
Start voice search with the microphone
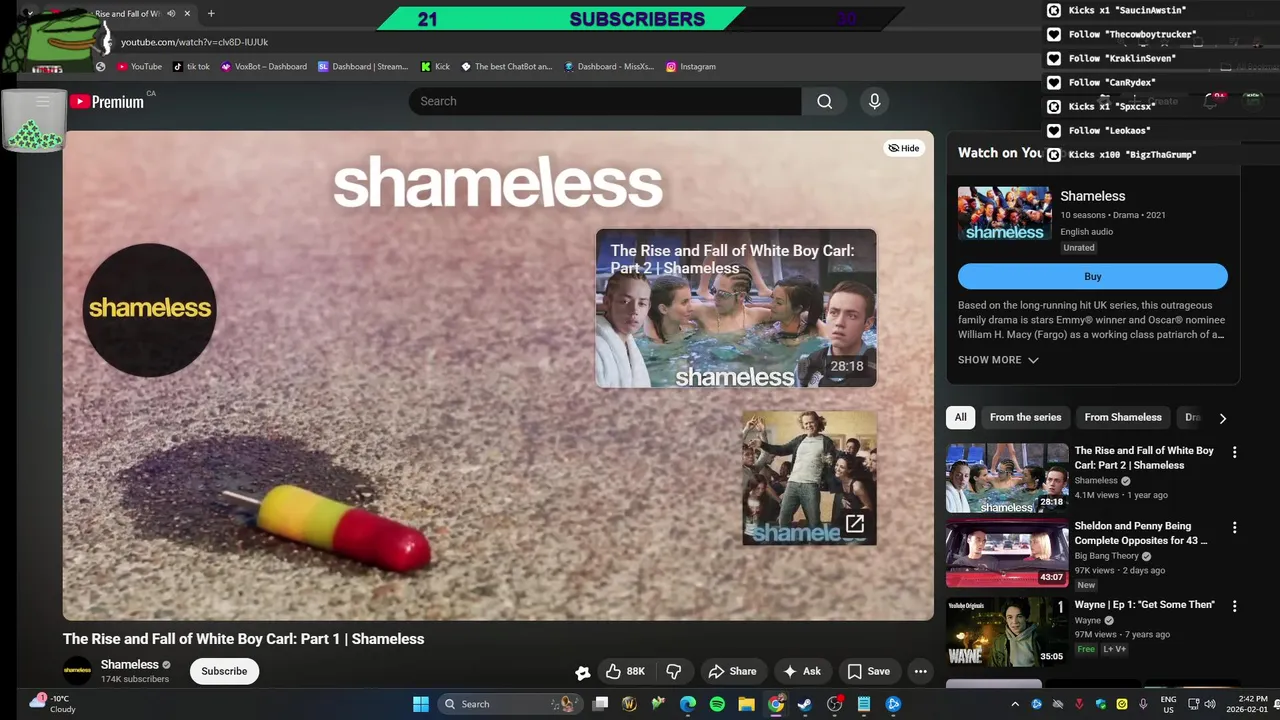click(x=874, y=101)
